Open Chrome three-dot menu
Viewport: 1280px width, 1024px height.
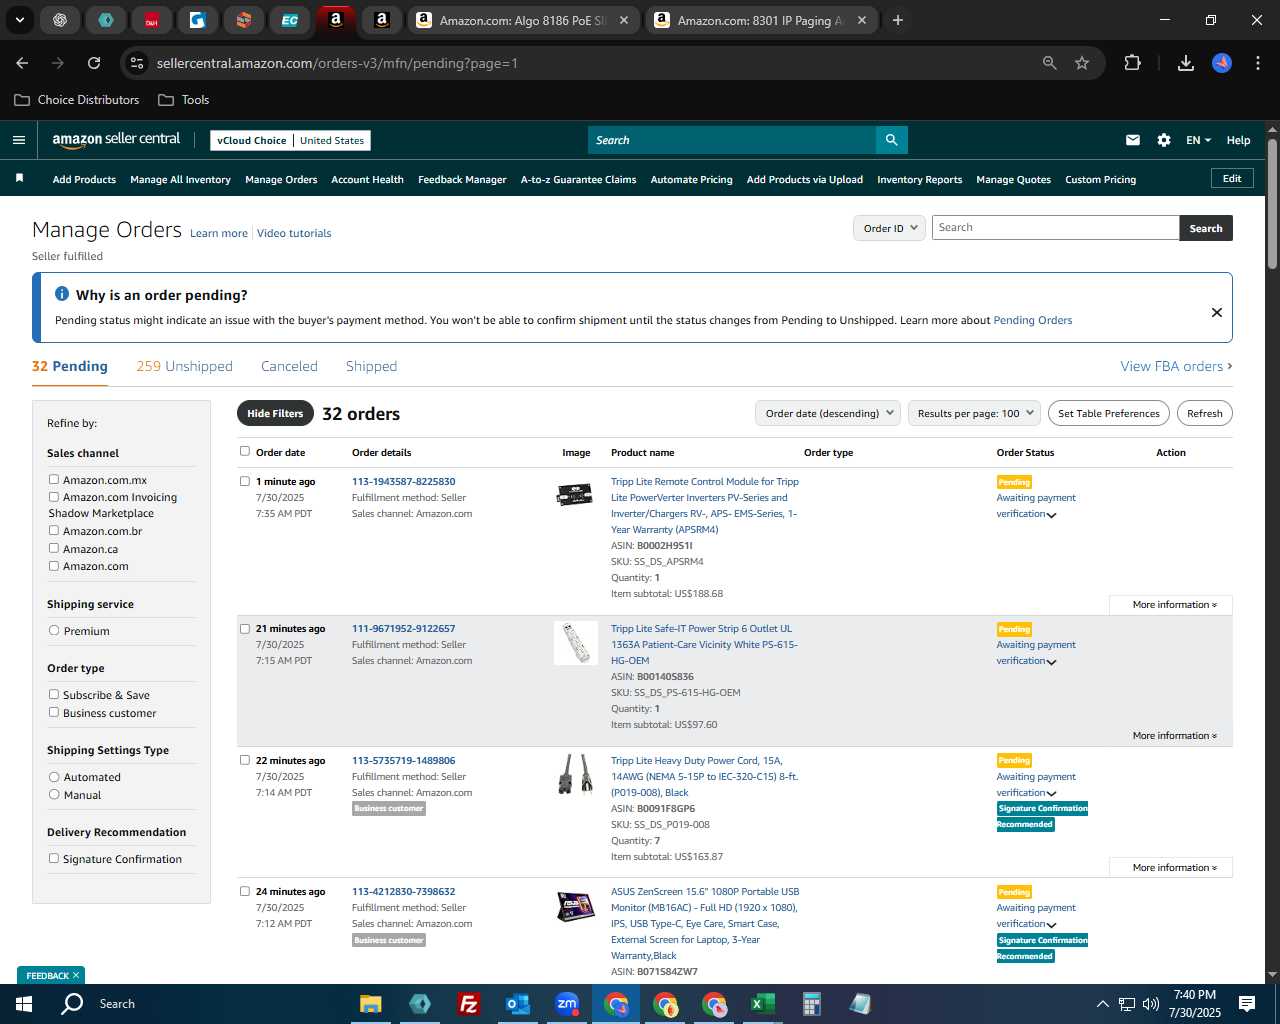pos(1256,63)
